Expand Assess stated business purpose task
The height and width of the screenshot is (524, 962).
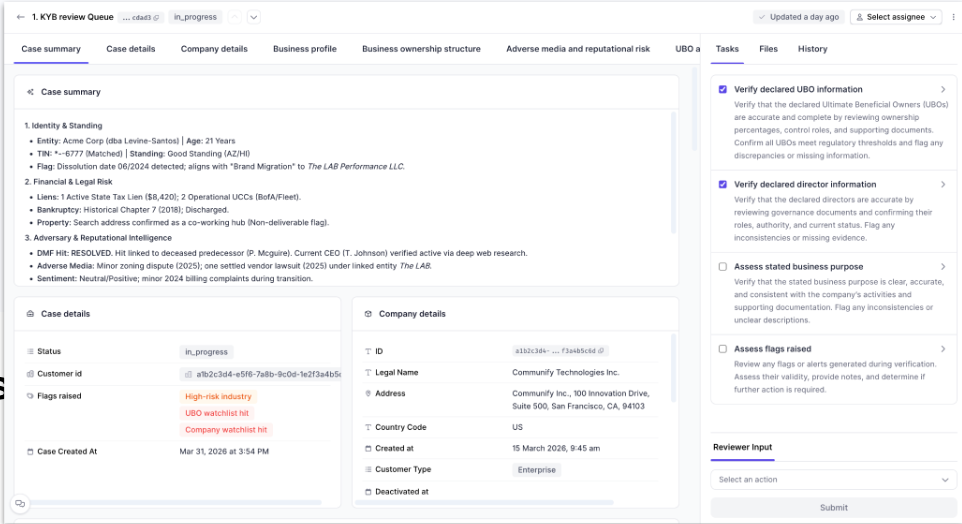pos(943,267)
